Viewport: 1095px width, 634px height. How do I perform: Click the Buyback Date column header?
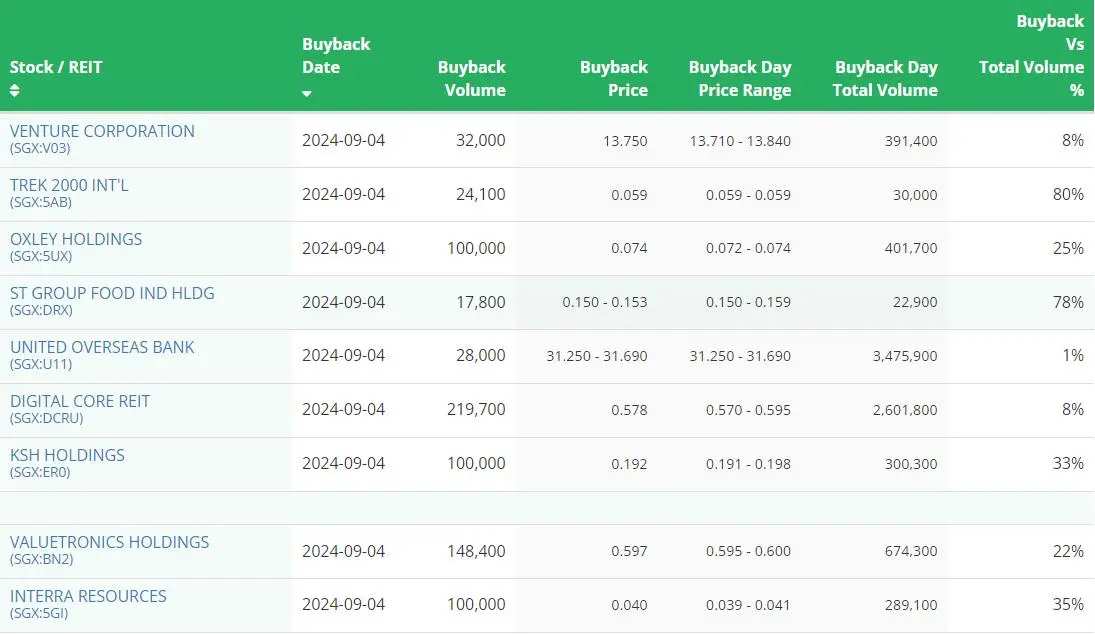(x=336, y=56)
